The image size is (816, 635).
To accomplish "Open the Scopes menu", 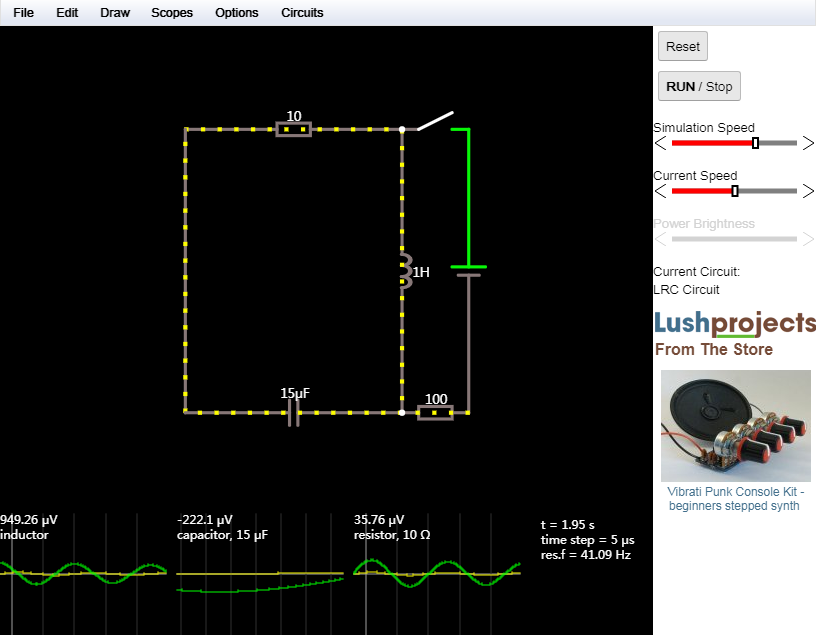I will click(172, 13).
